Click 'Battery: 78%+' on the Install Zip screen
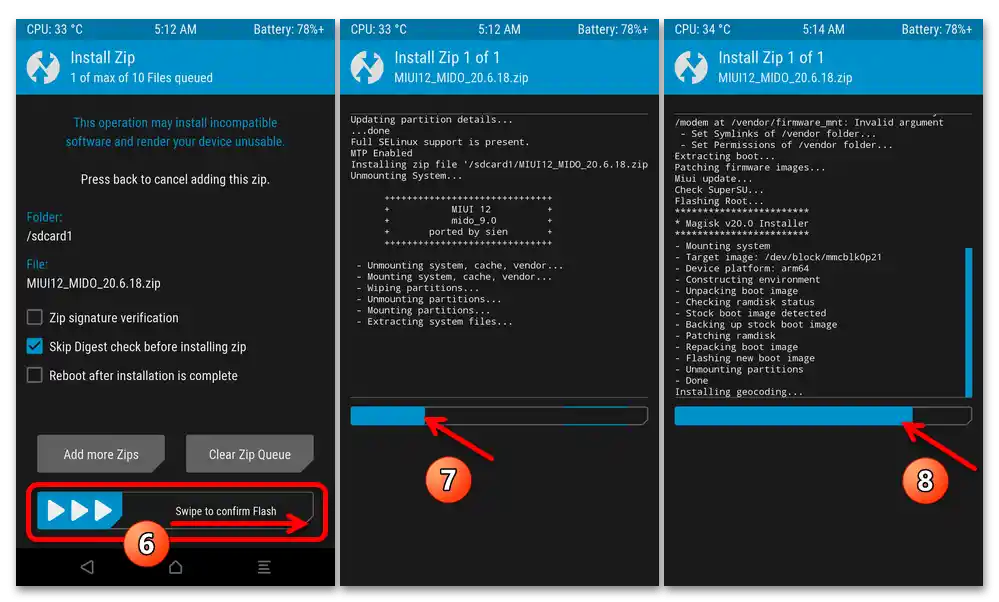The image size is (999, 602). click(x=289, y=29)
